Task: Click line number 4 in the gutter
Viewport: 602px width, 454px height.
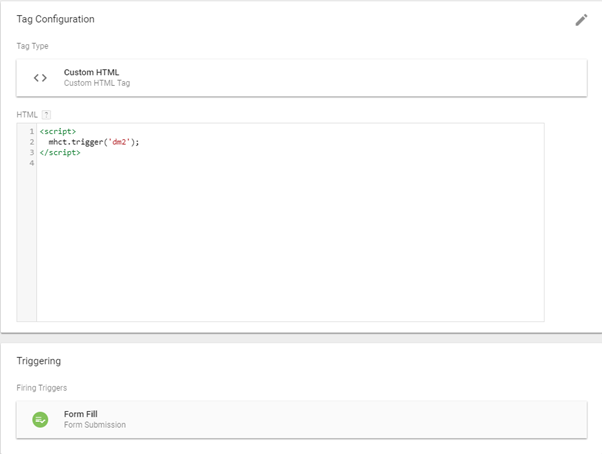Action: pos(32,163)
